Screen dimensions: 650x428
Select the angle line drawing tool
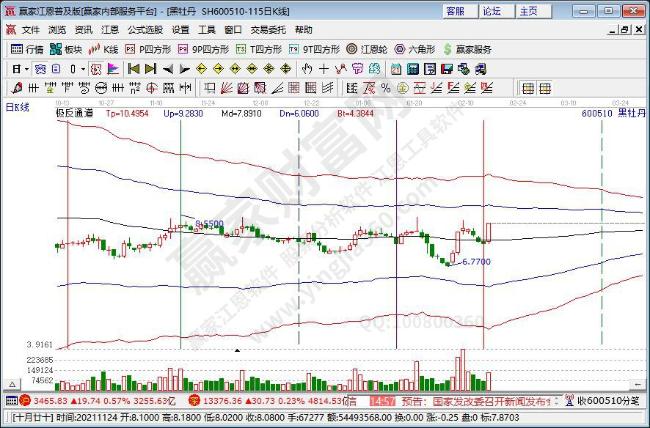tap(277, 88)
